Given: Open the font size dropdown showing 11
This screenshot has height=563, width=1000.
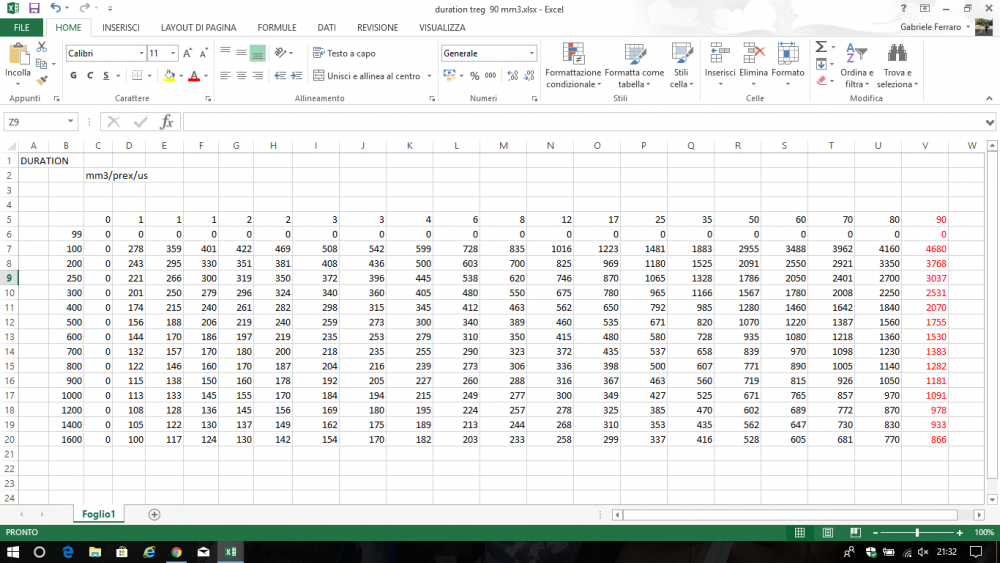Looking at the screenshot, I should (174, 53).
